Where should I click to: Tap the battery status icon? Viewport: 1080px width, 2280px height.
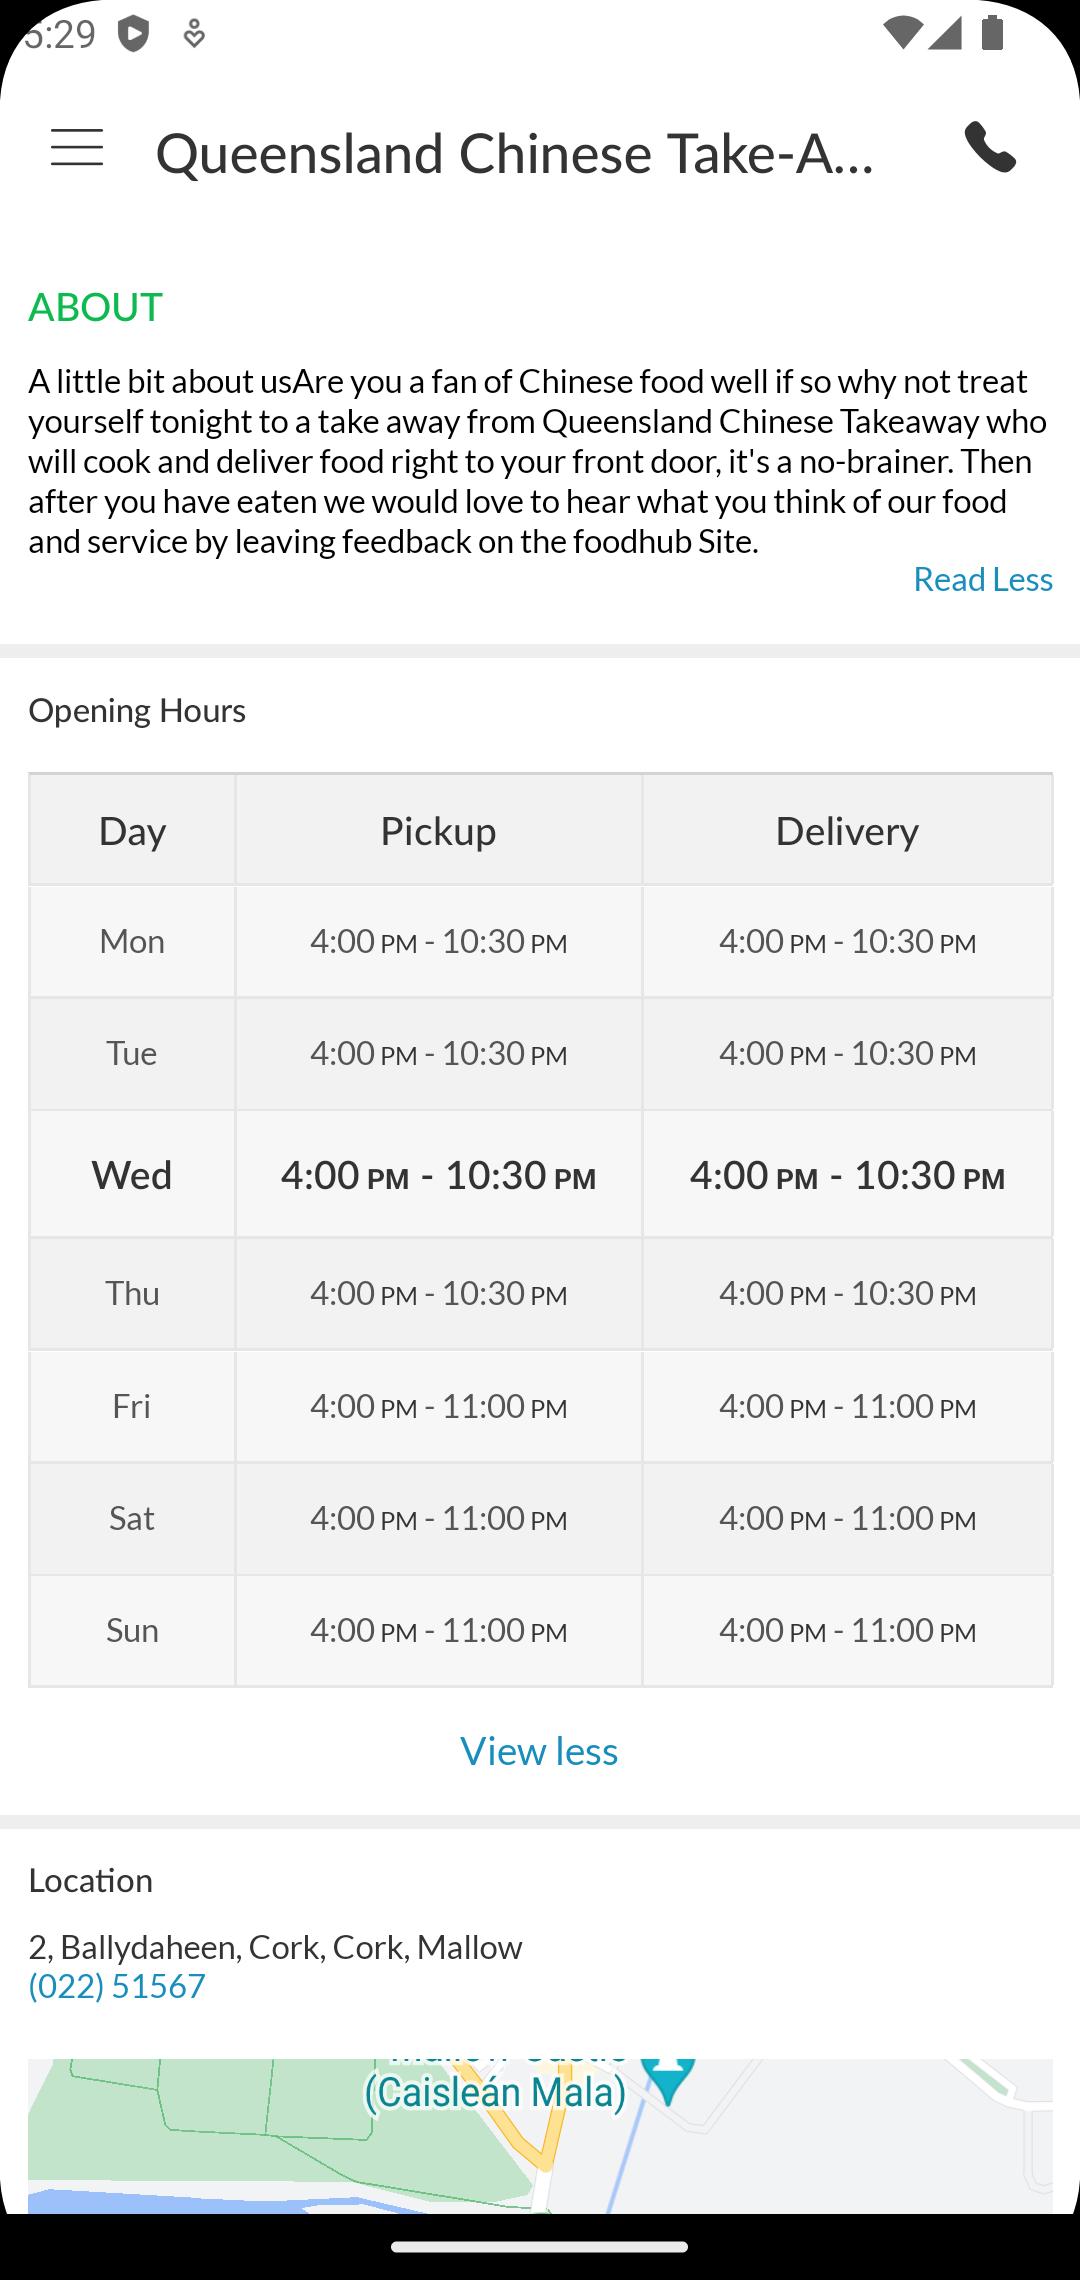click(x=992, y=33)
